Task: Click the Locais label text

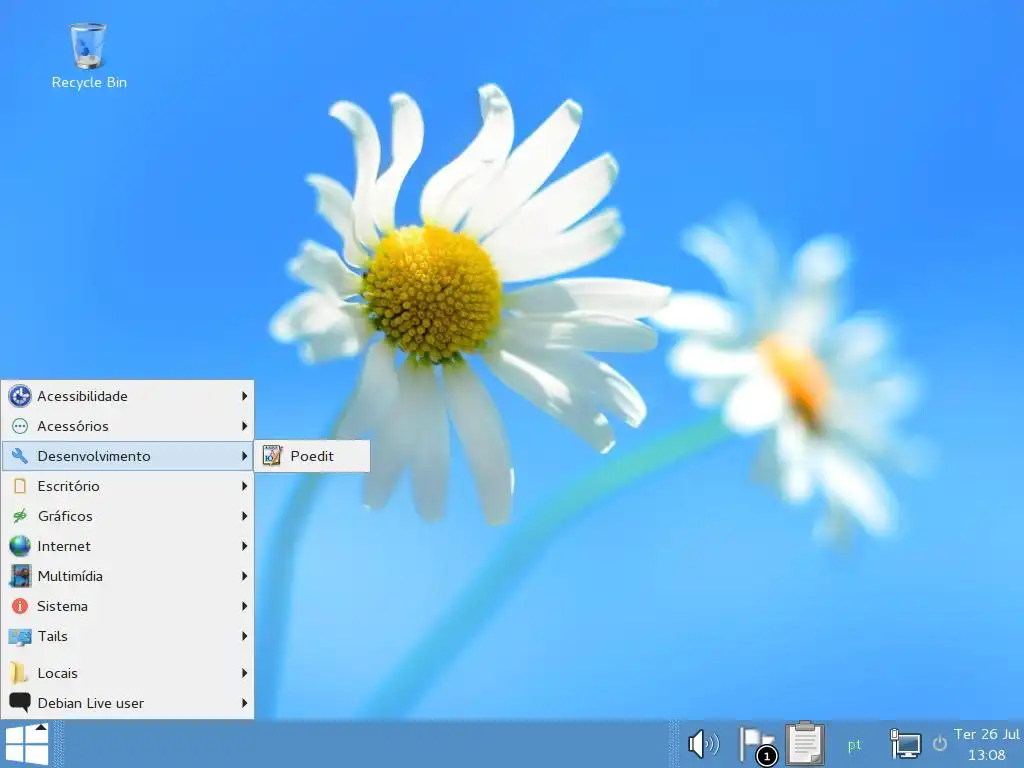Action: [x=57, y=673]
